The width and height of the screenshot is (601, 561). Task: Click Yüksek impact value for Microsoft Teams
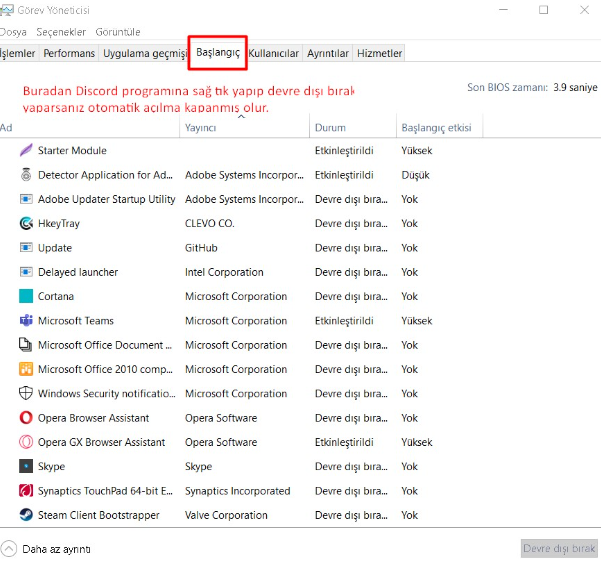point(417,320)
